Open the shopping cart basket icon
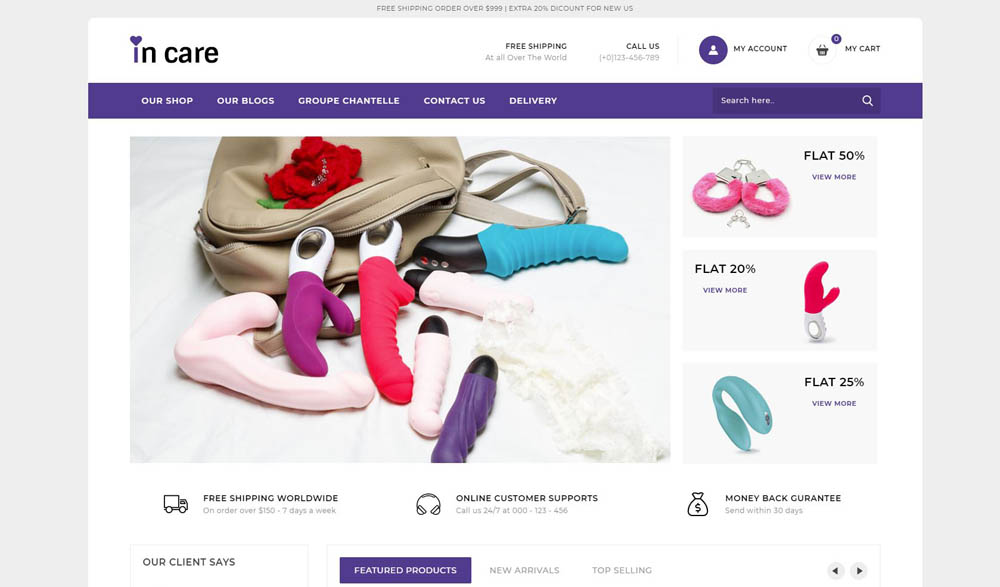 (822, 50)
